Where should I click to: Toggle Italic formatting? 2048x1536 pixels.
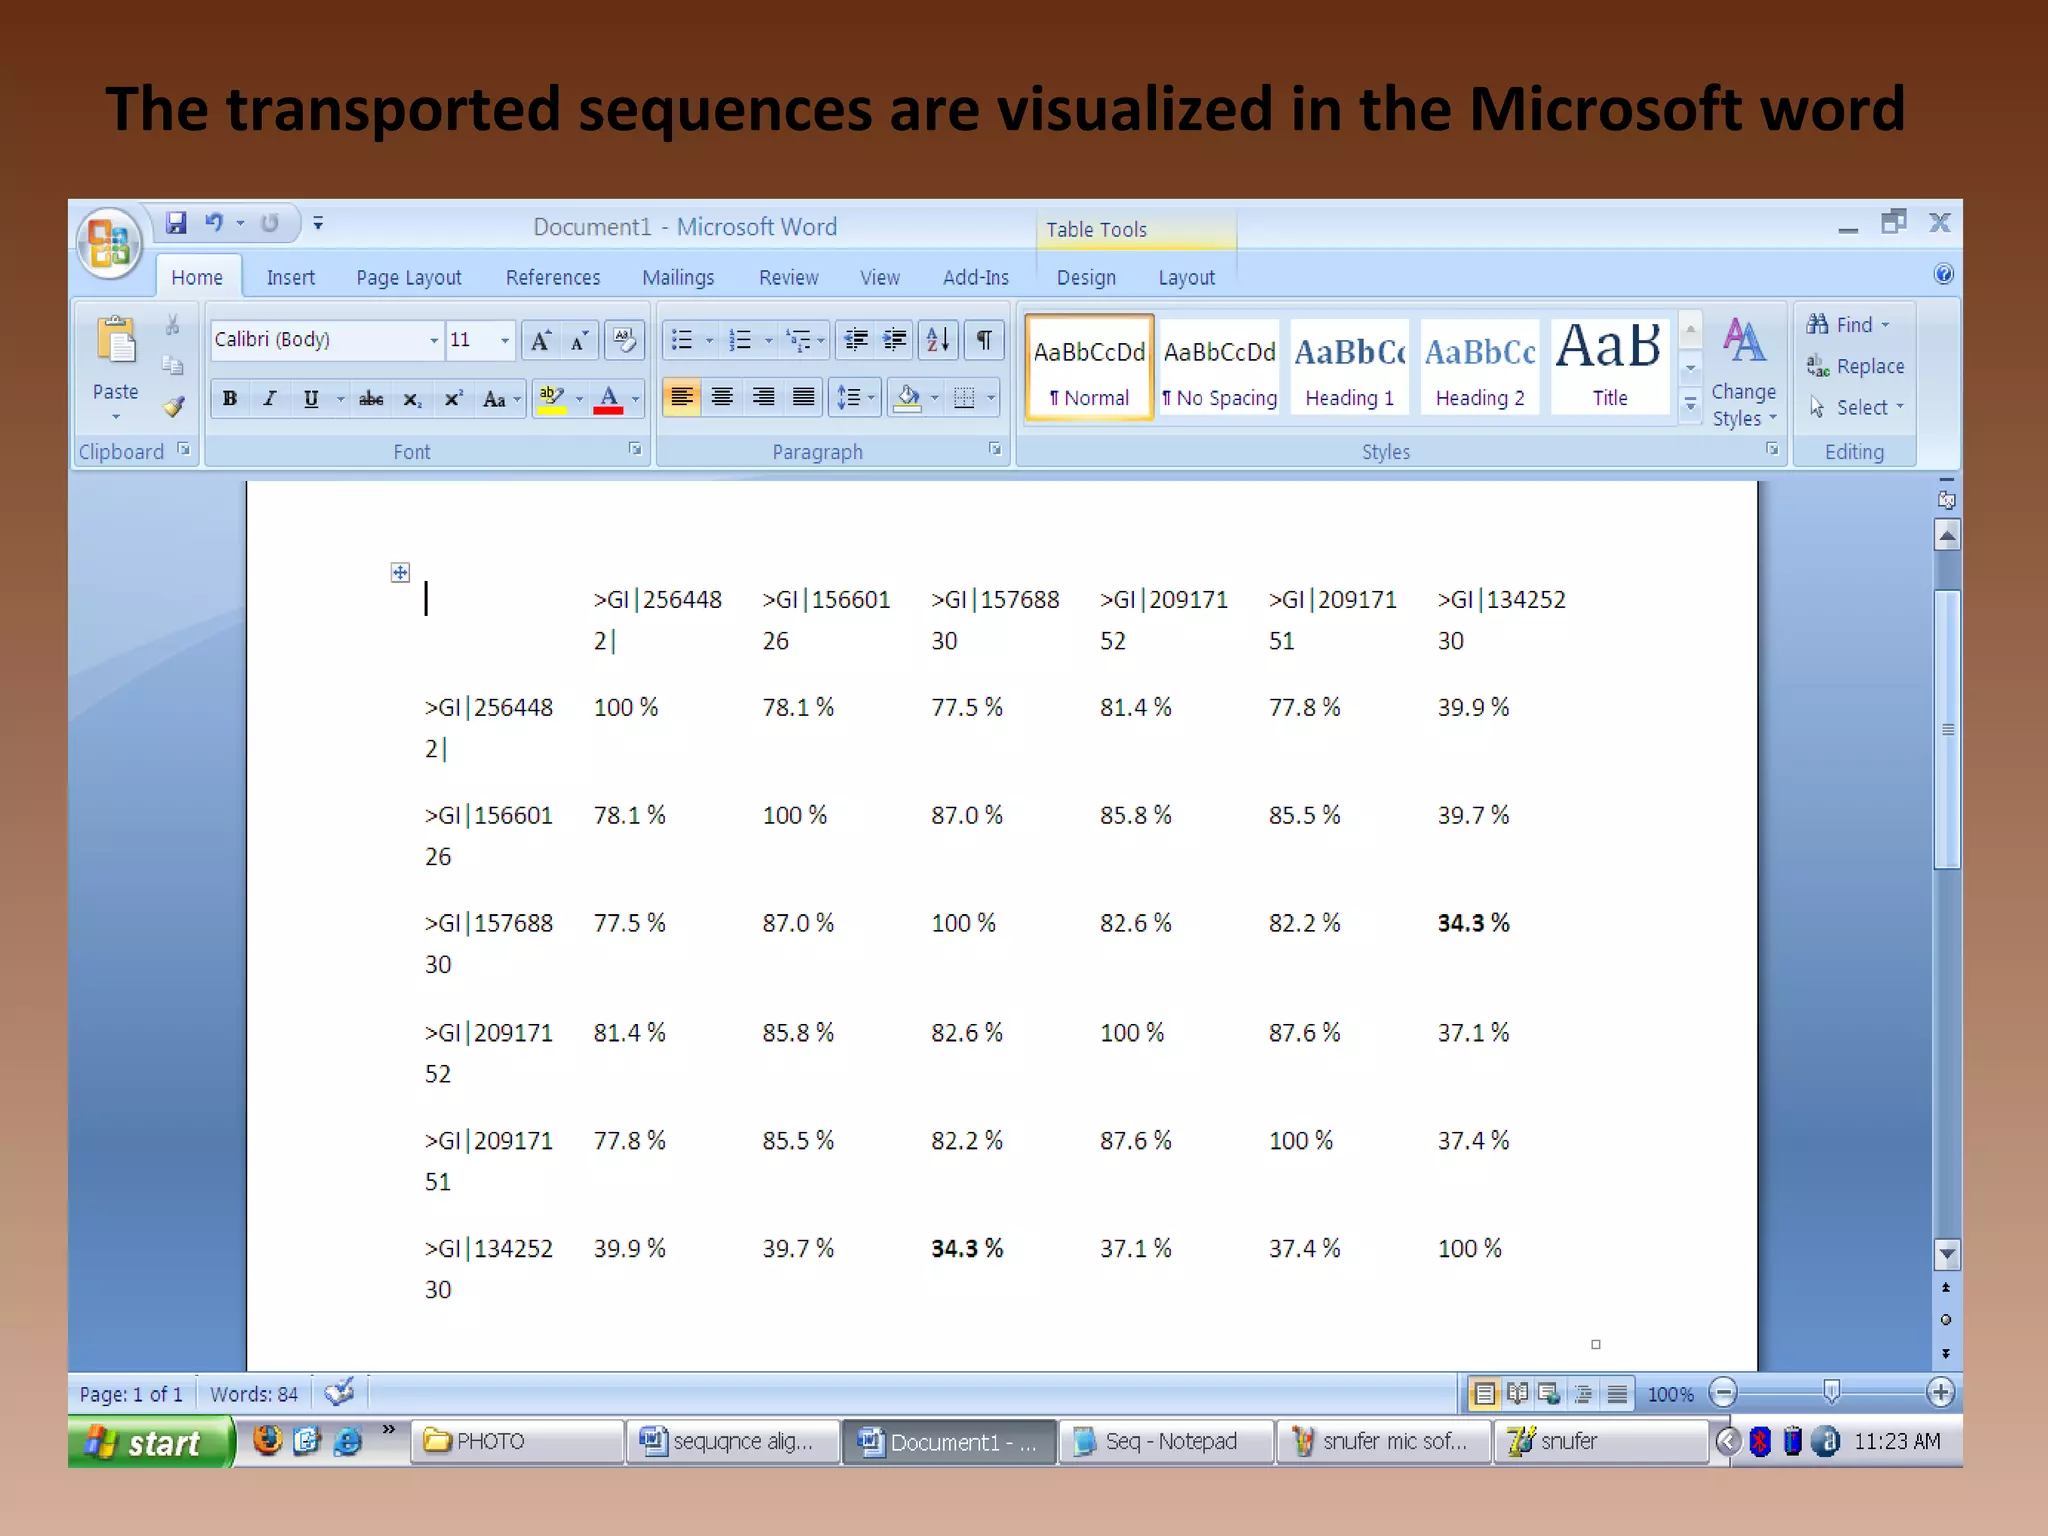coord(269,399)
